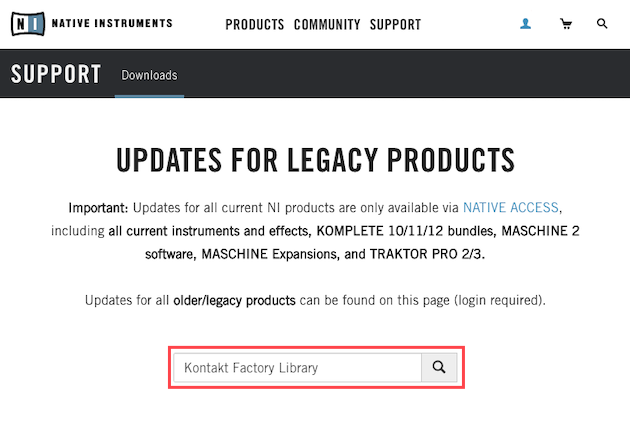Open the Community menu
The width and height of the screenshot is (630, 427).
click(x=327, y=25)
